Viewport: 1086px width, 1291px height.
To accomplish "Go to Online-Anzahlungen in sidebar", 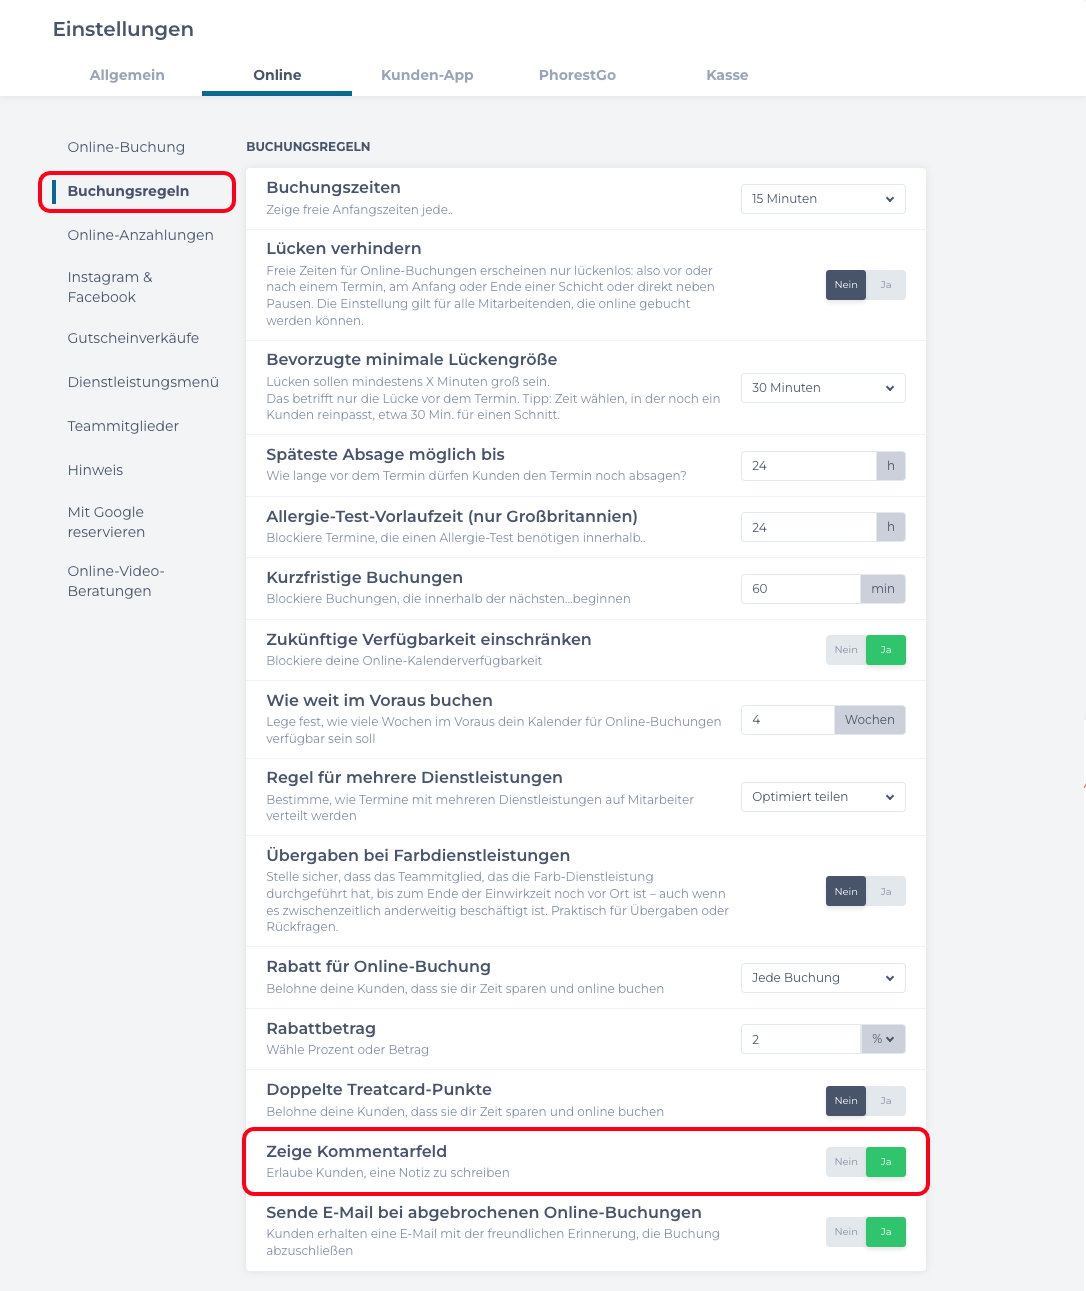I will click(141, 235).
